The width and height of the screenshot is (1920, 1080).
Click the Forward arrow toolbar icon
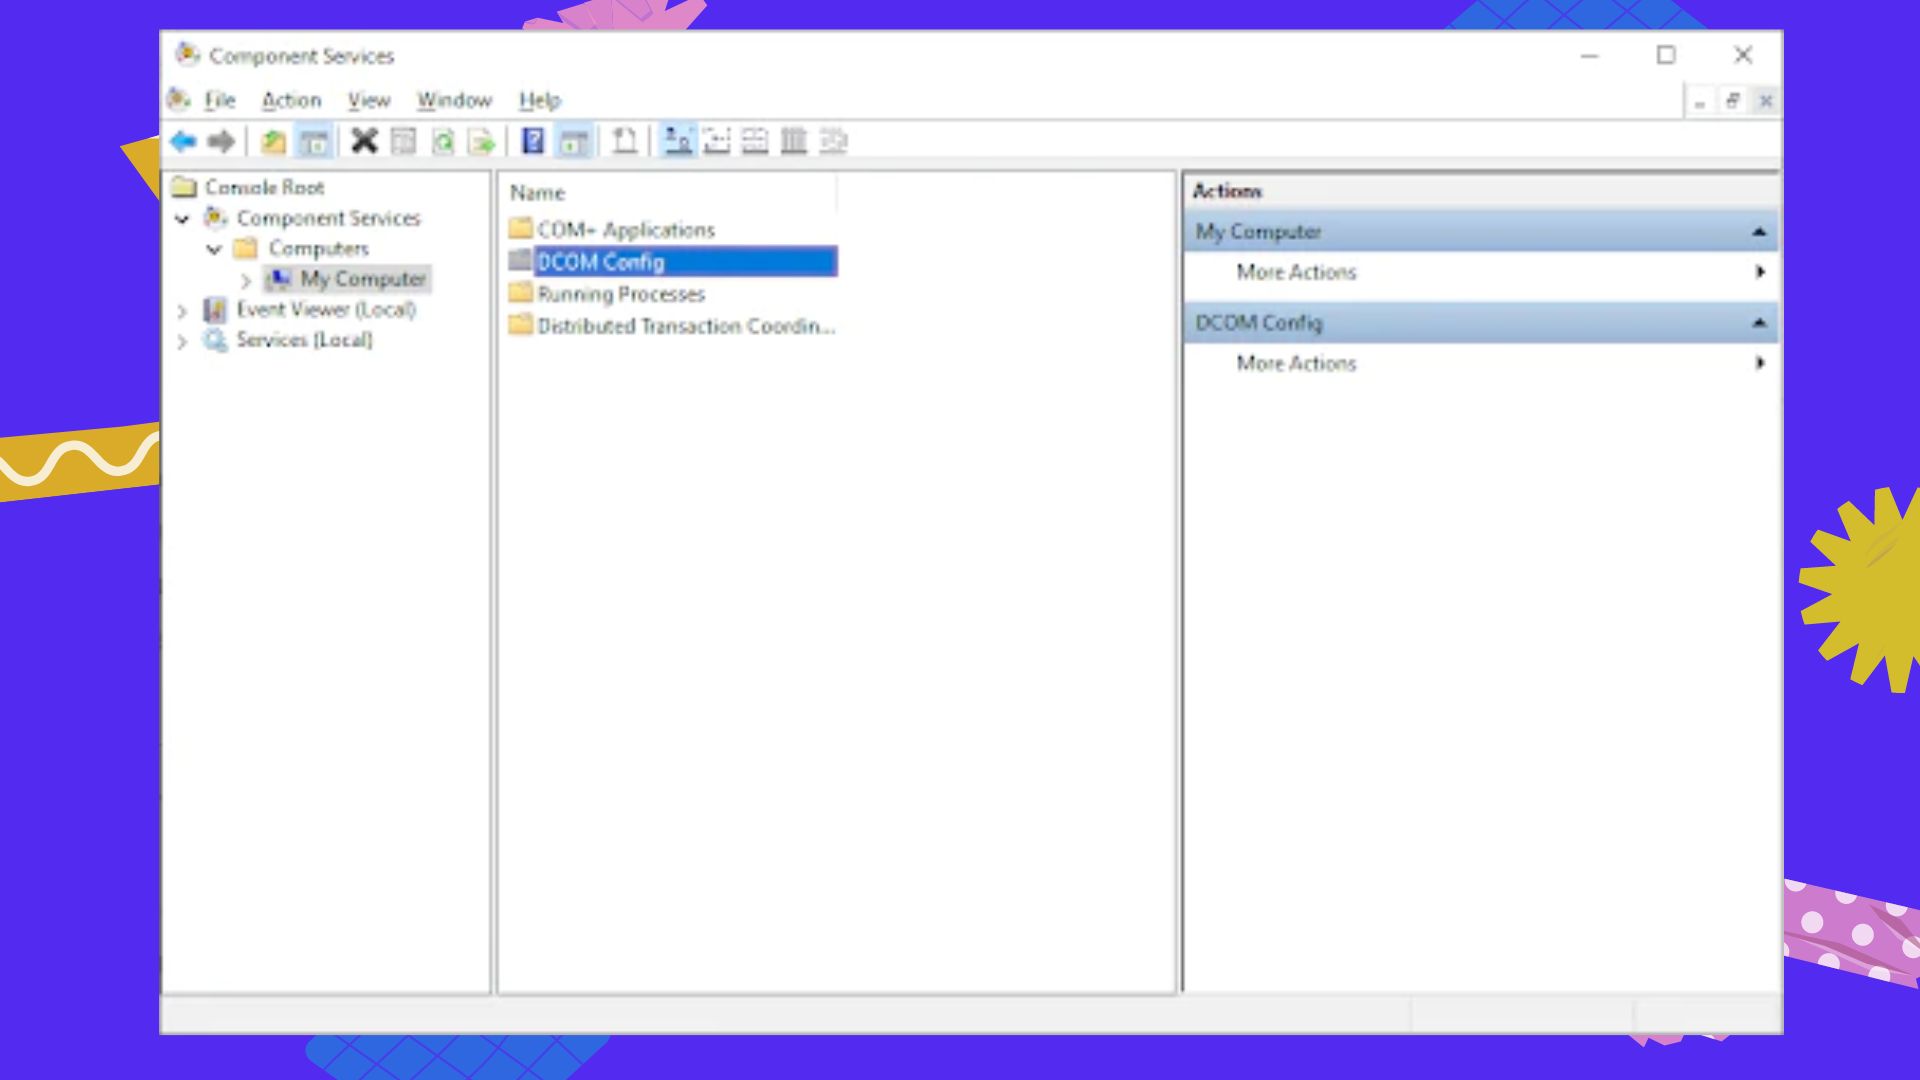(221, 142)
